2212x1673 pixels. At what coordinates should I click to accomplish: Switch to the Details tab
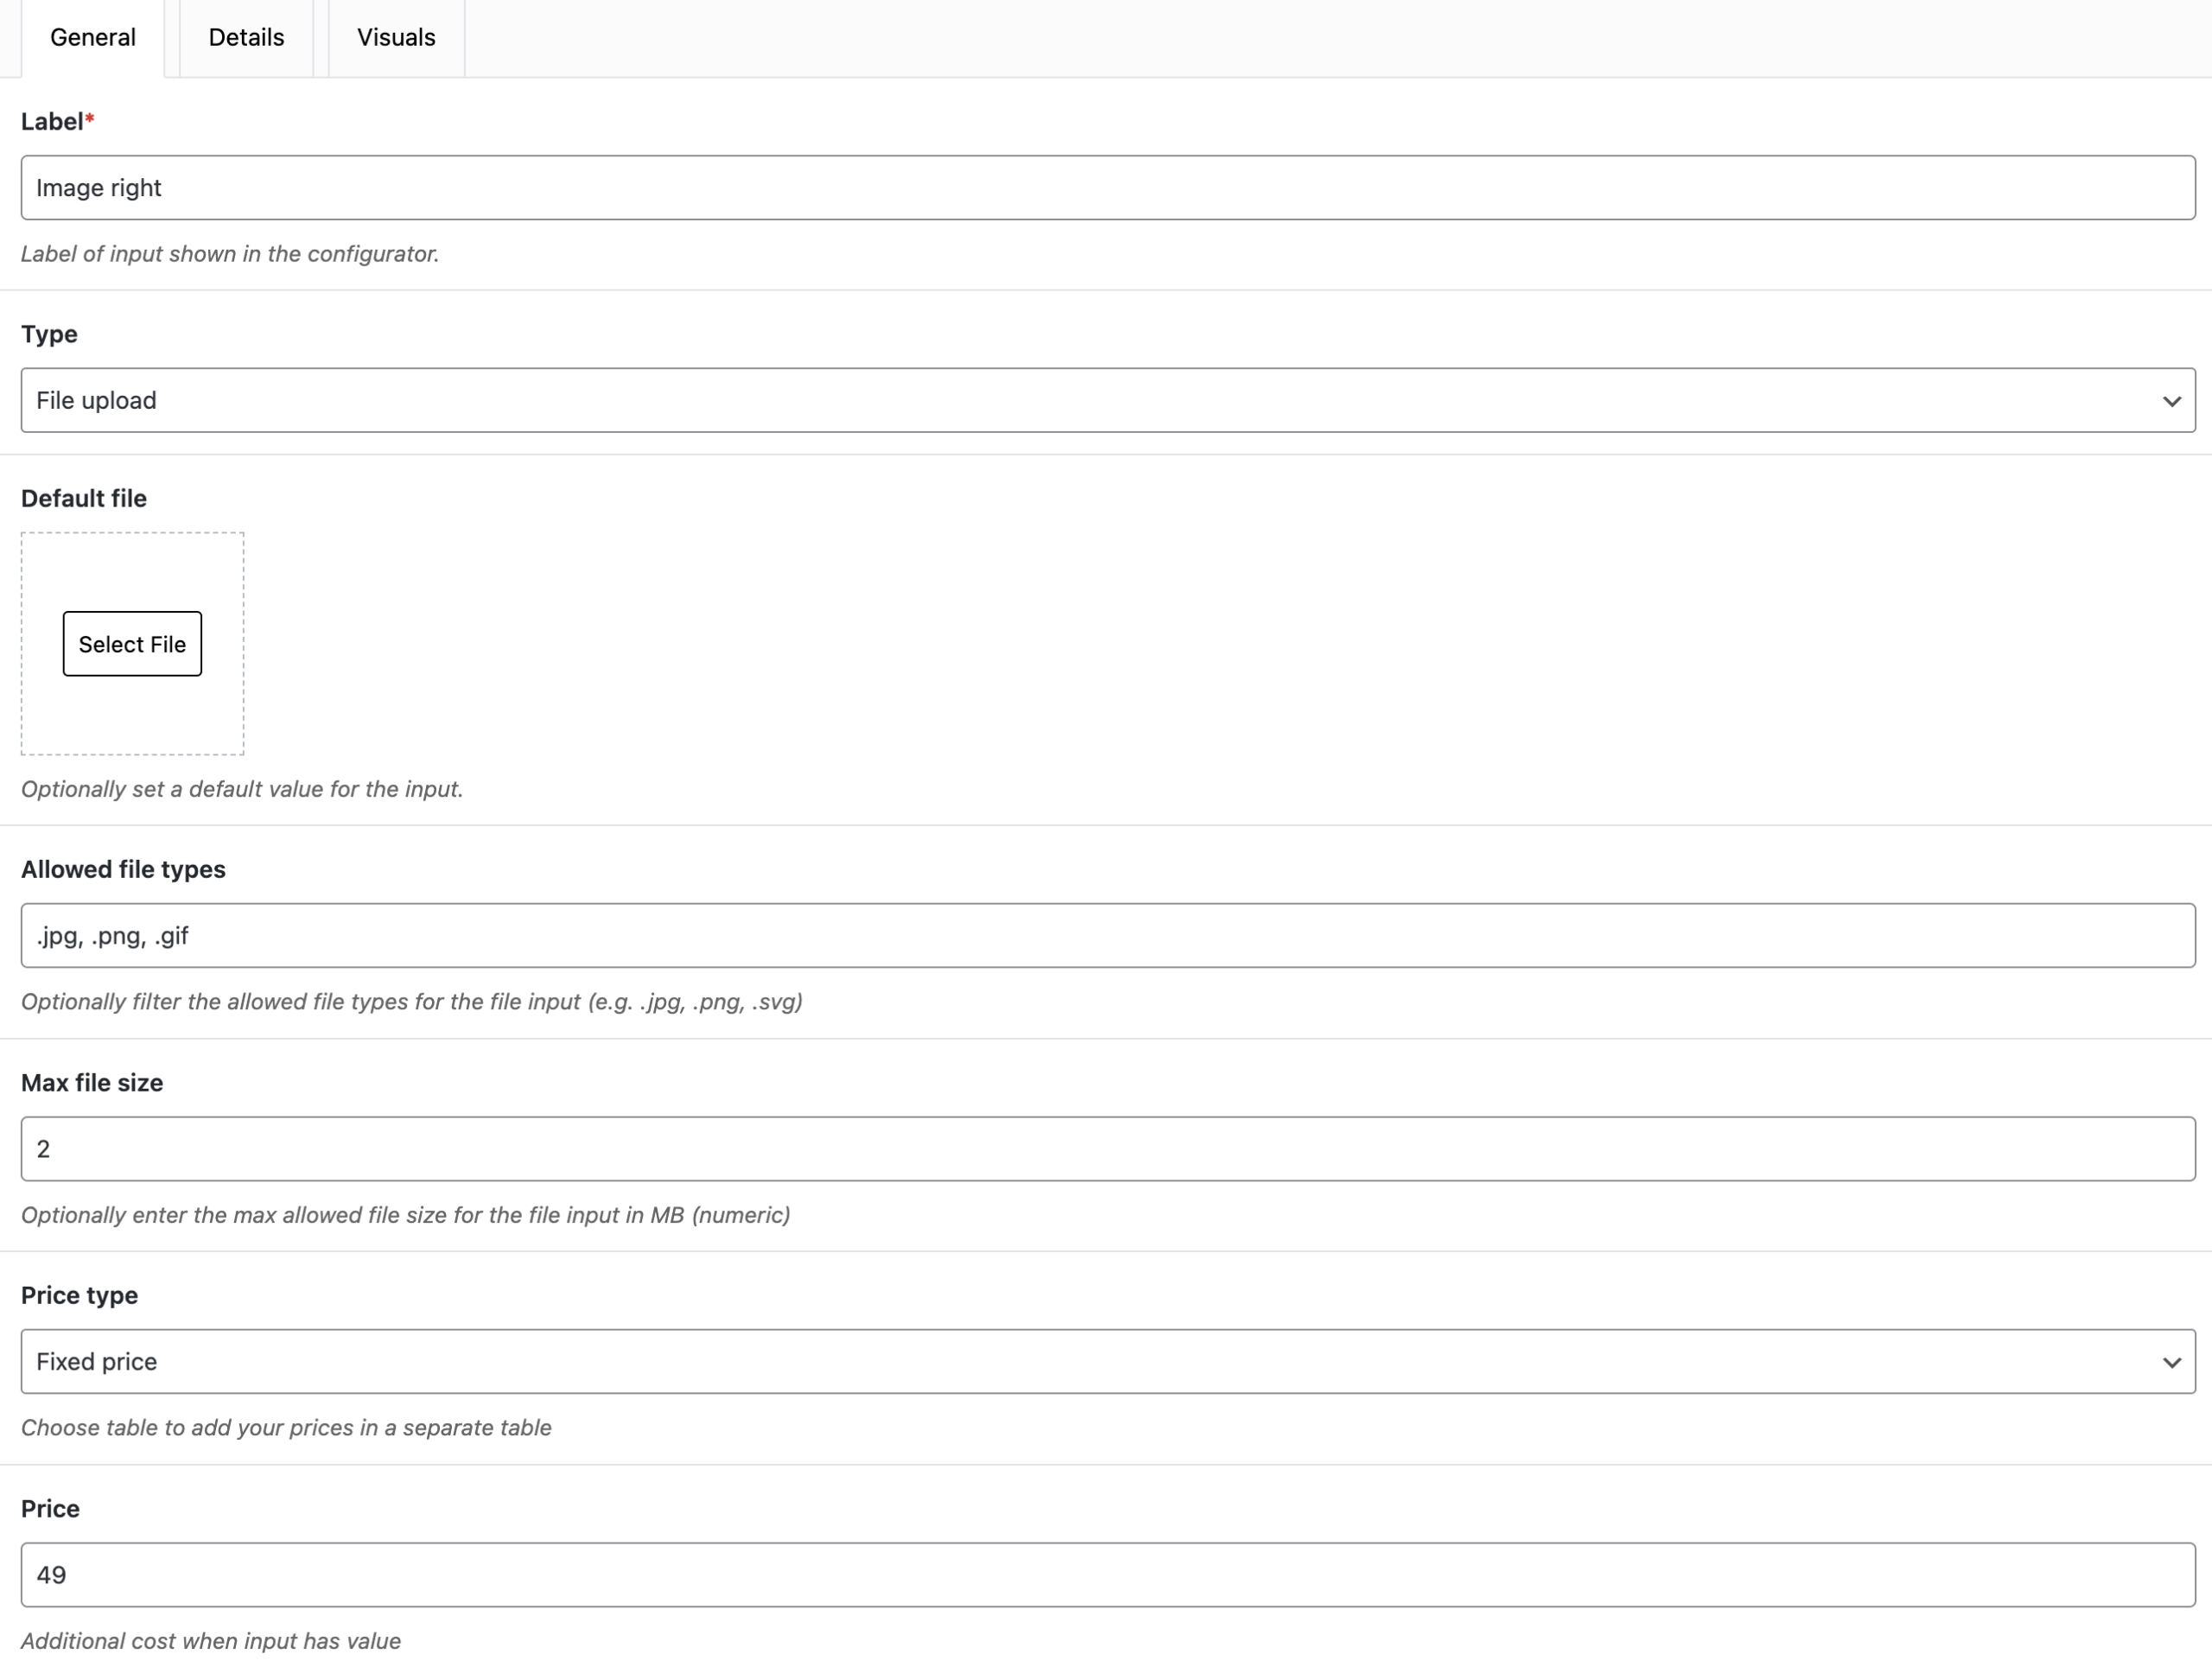coord(246,38)
